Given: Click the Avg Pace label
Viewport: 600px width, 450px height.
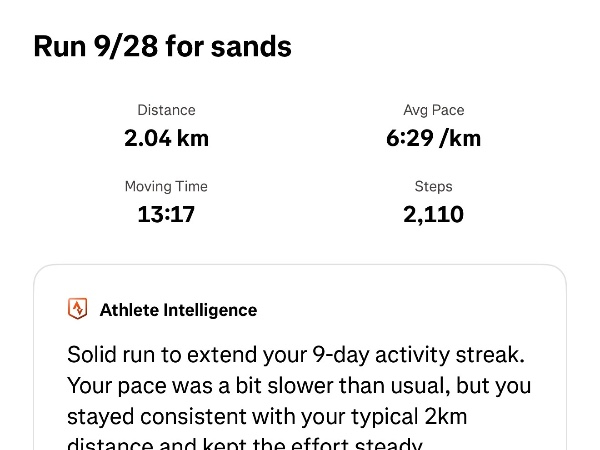Looking at the screenshot, I should tap(433, 110).
